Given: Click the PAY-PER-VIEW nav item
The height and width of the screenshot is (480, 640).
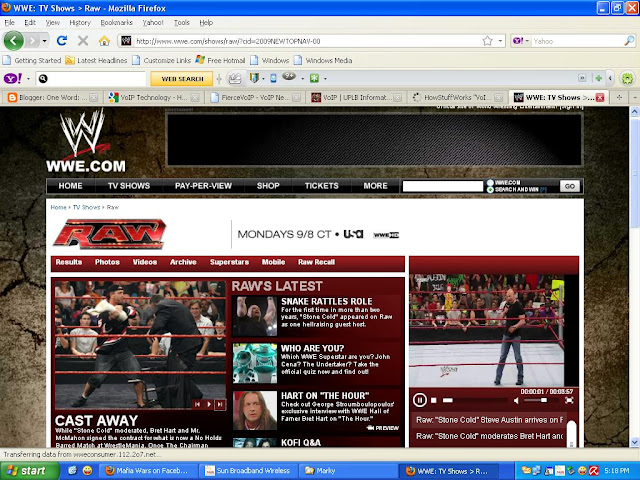Looking at the screenshot, I should [x=203, y=186].
